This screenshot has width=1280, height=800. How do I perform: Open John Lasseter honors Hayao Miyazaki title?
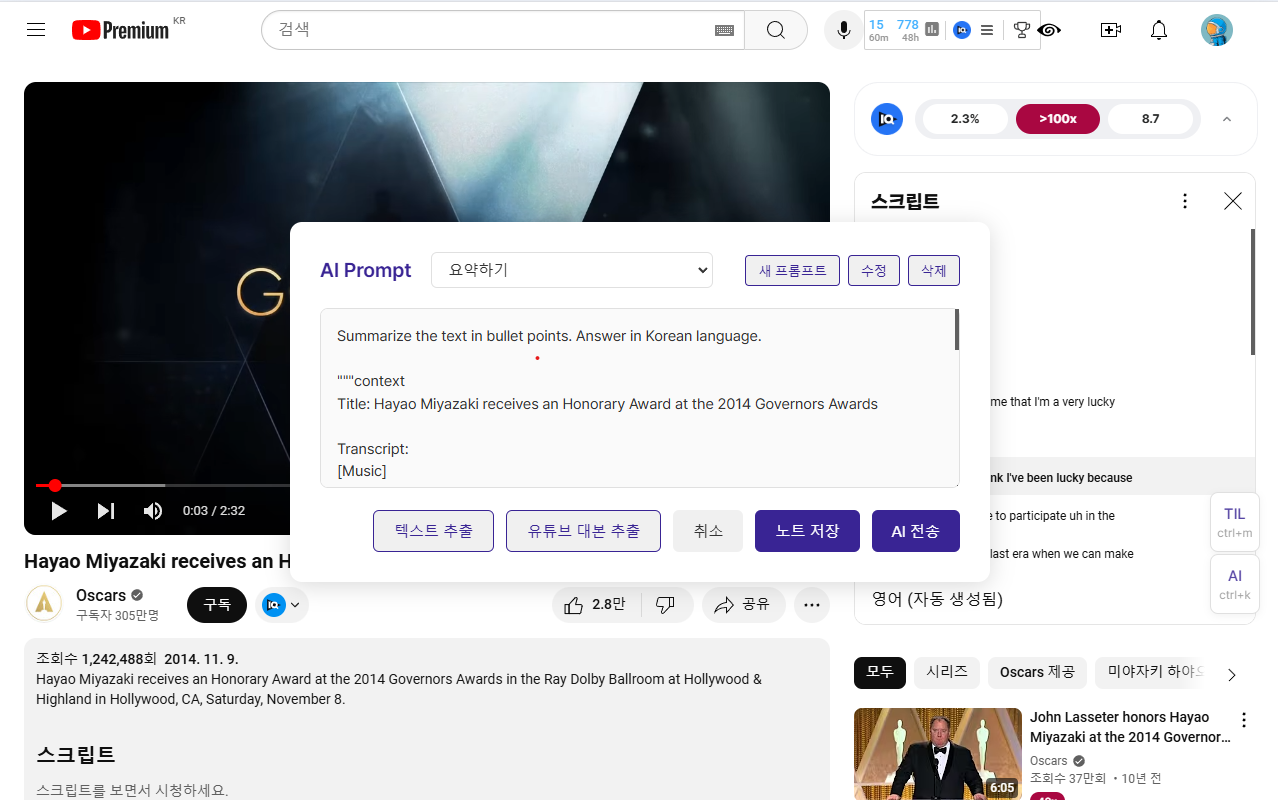click(x=1130, y=727)
